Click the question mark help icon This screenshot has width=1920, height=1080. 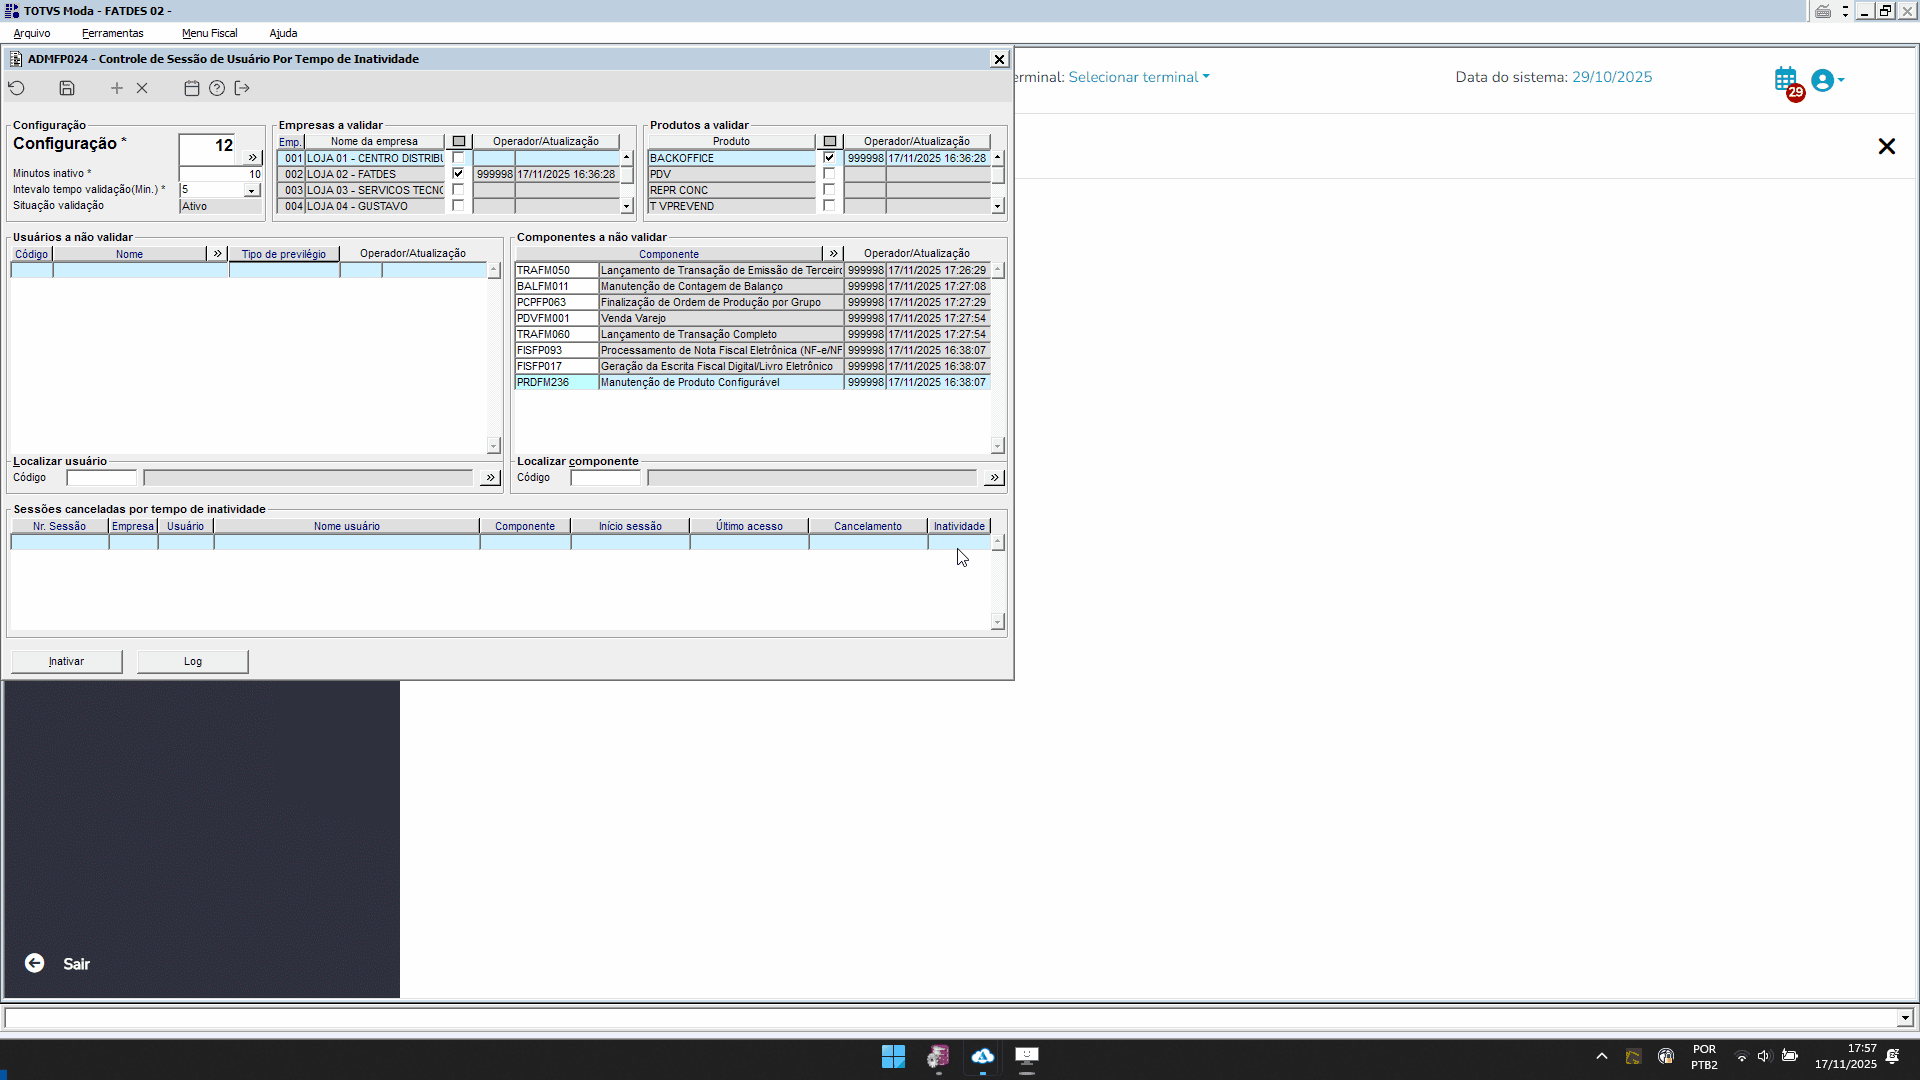[217, 88]
